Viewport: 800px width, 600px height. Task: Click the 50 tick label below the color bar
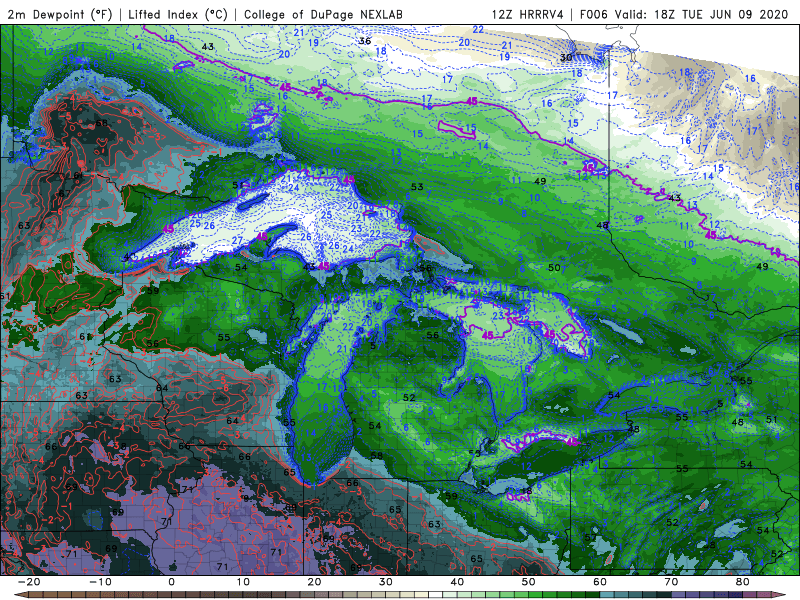[529, 582]
